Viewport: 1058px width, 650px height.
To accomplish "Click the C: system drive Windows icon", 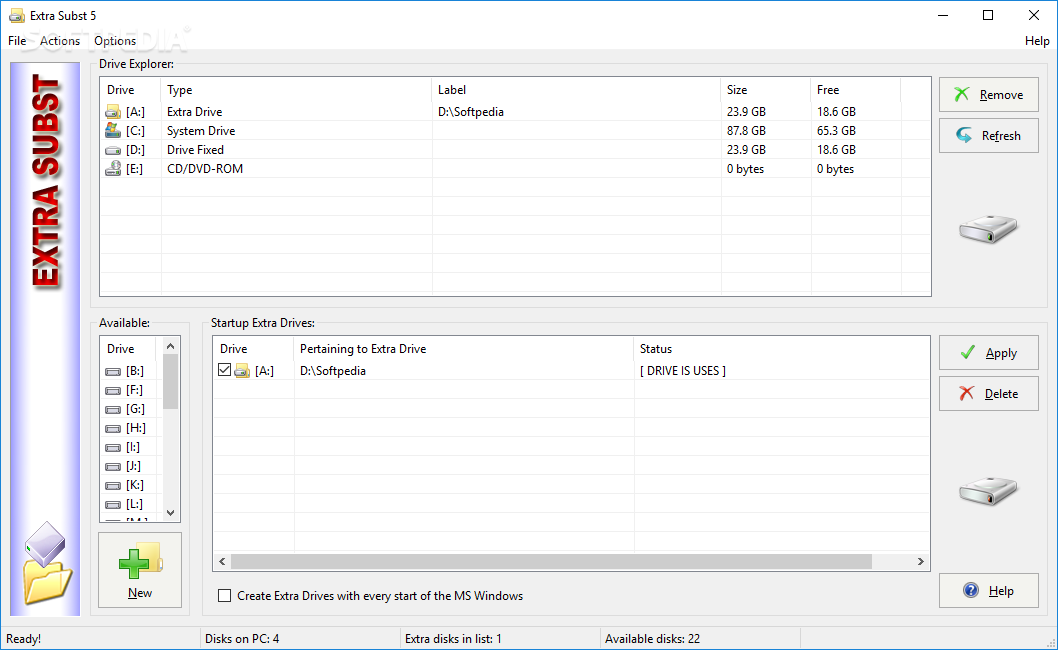I will tap(113, 130).
